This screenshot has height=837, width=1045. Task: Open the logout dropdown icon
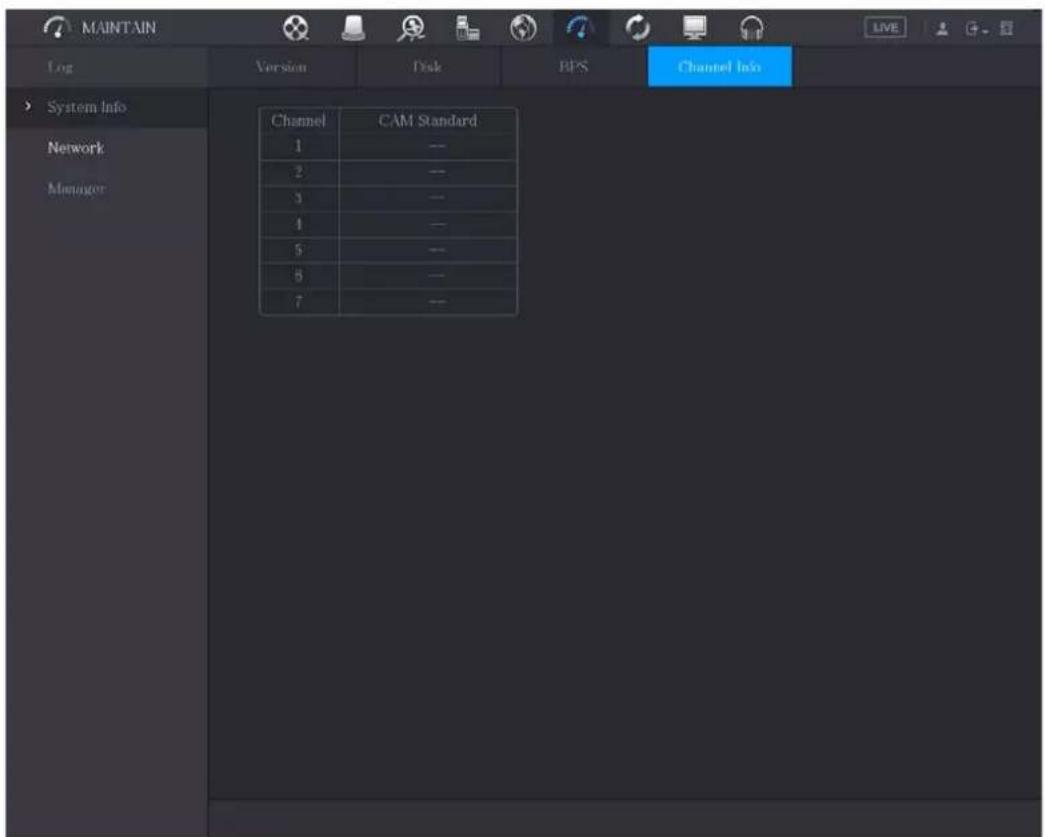[976, 29]
